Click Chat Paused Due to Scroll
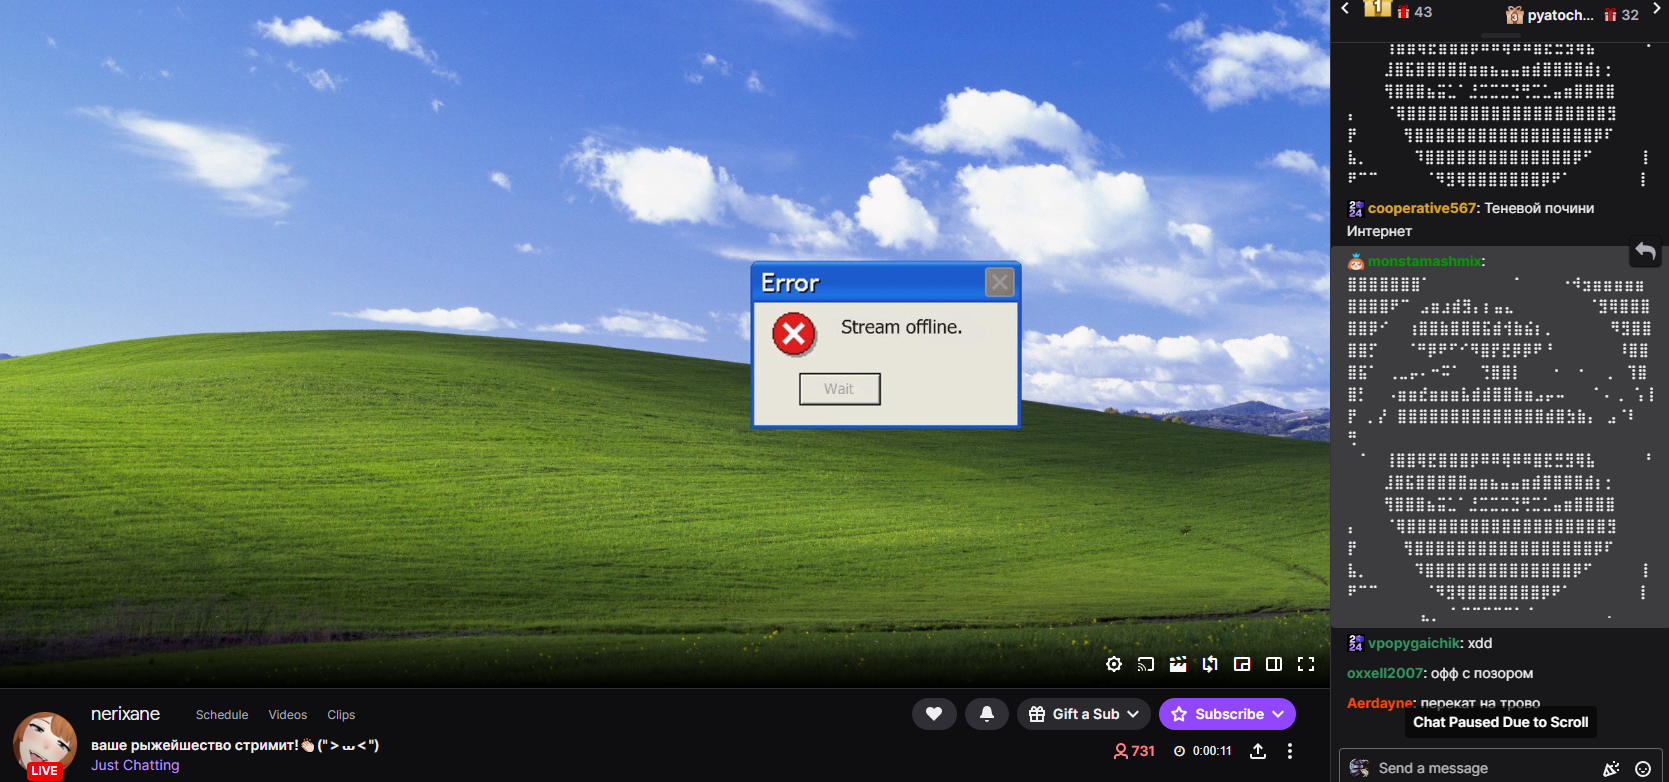Screen dimensions: 1669x782 pos(1500,722)
